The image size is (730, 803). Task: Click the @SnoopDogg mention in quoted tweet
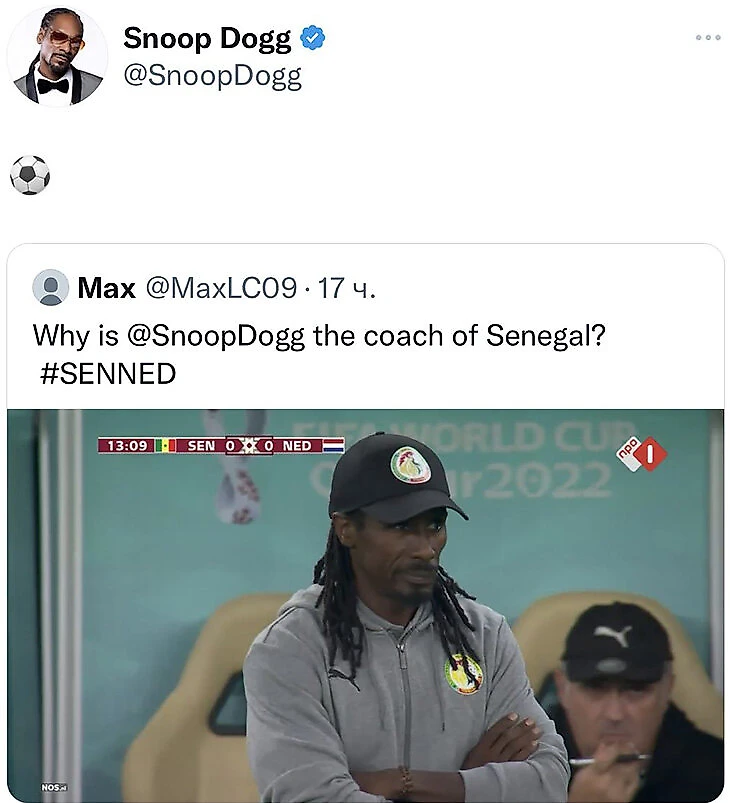[x=215, y=336]
